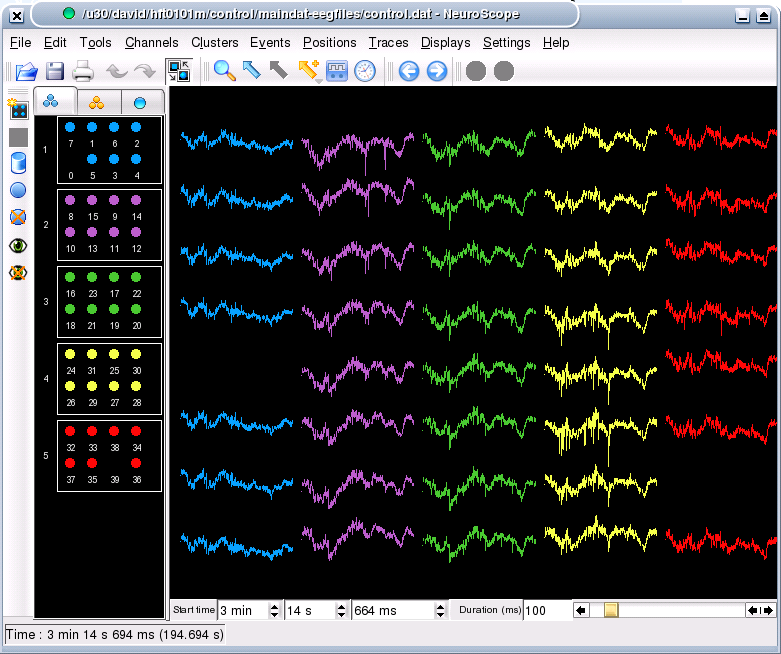The height and width of the screenshot is (654, 781).
Task: Click the crossed-out circle sidebar icon
Action: point(18,217)
